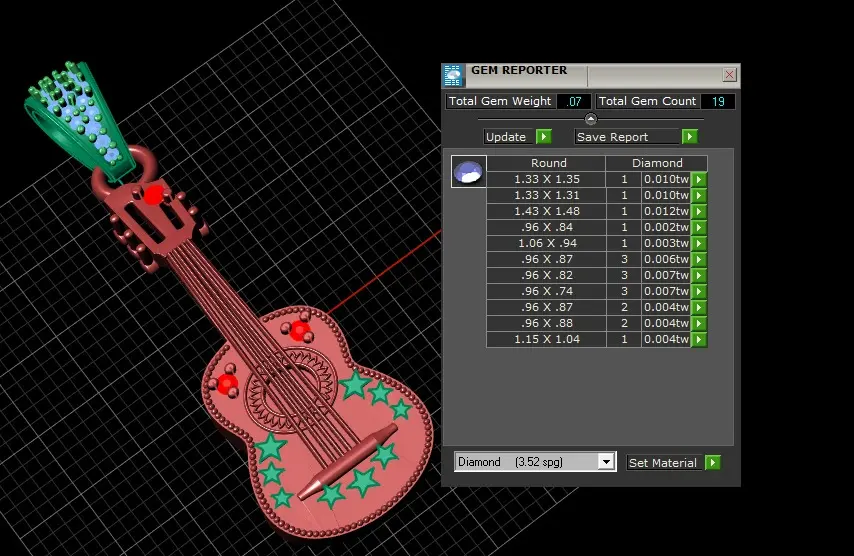Click the 0.006tw weight cell
Viewport: 854px width, 556px height.
666,259
